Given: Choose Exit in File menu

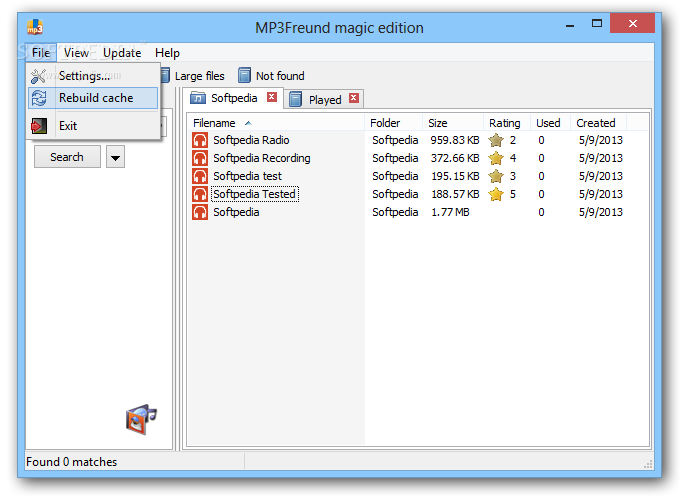Looking at the screenshot, I should (x=93, y=126).
